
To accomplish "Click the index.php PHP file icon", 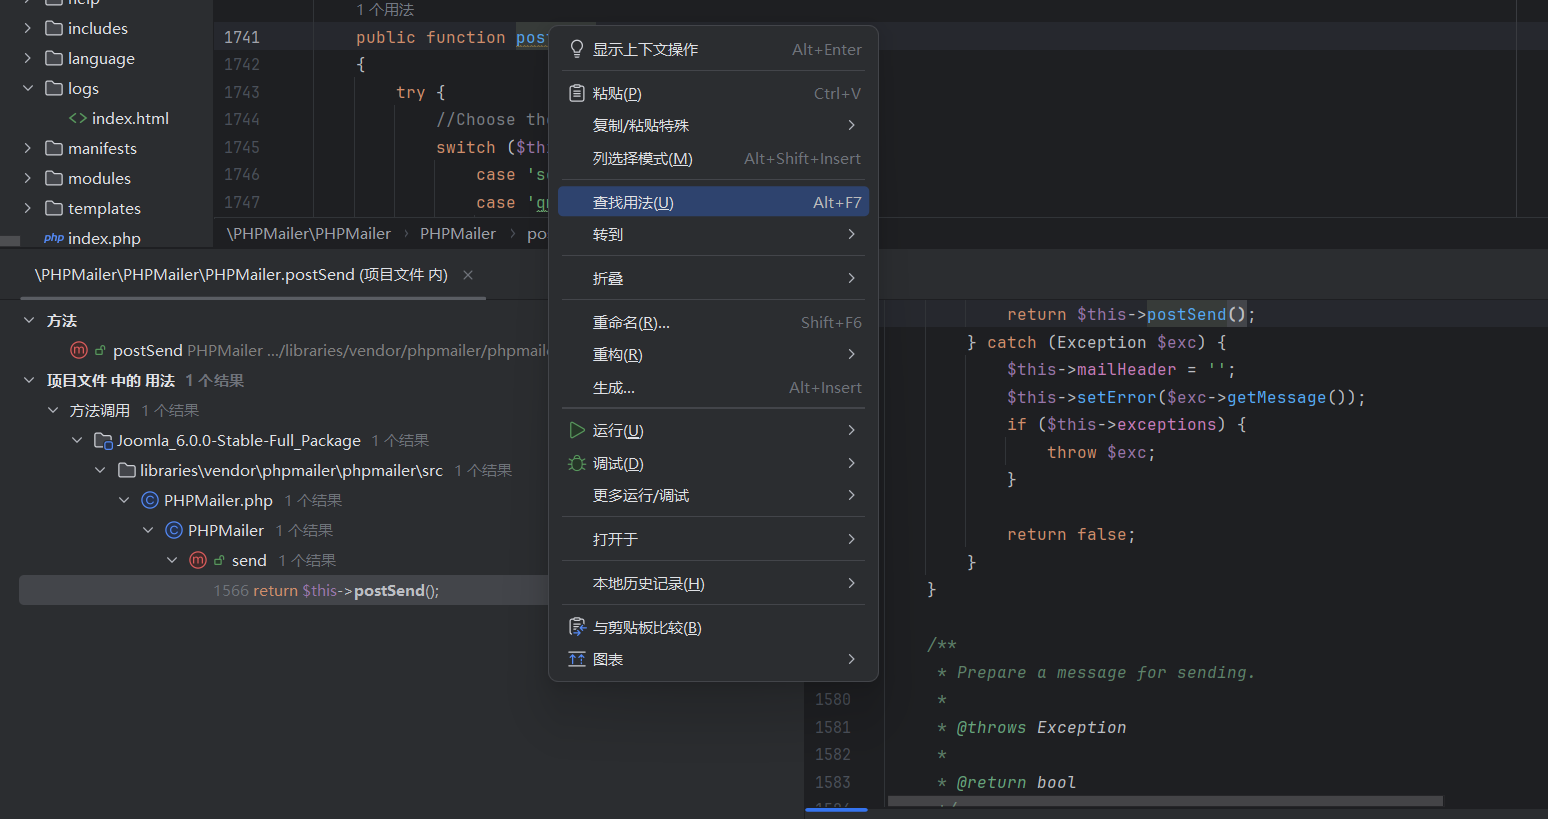I will (x=54, y=238).
